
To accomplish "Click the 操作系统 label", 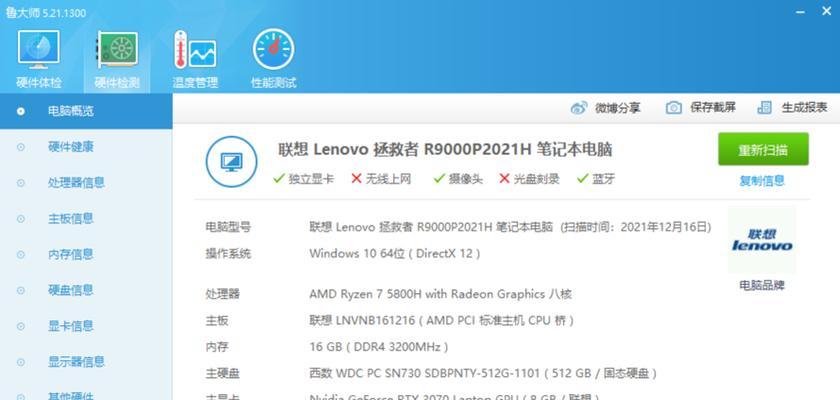I will click(228, 254).
